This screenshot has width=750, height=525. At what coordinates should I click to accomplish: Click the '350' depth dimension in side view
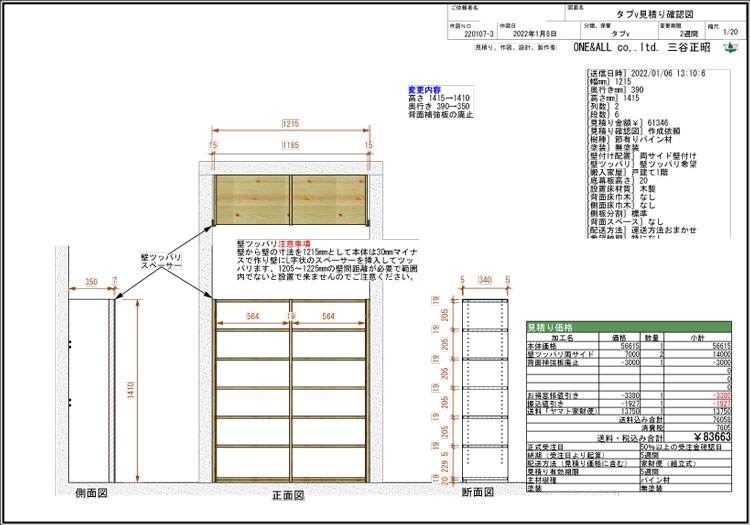click(91, 282)
